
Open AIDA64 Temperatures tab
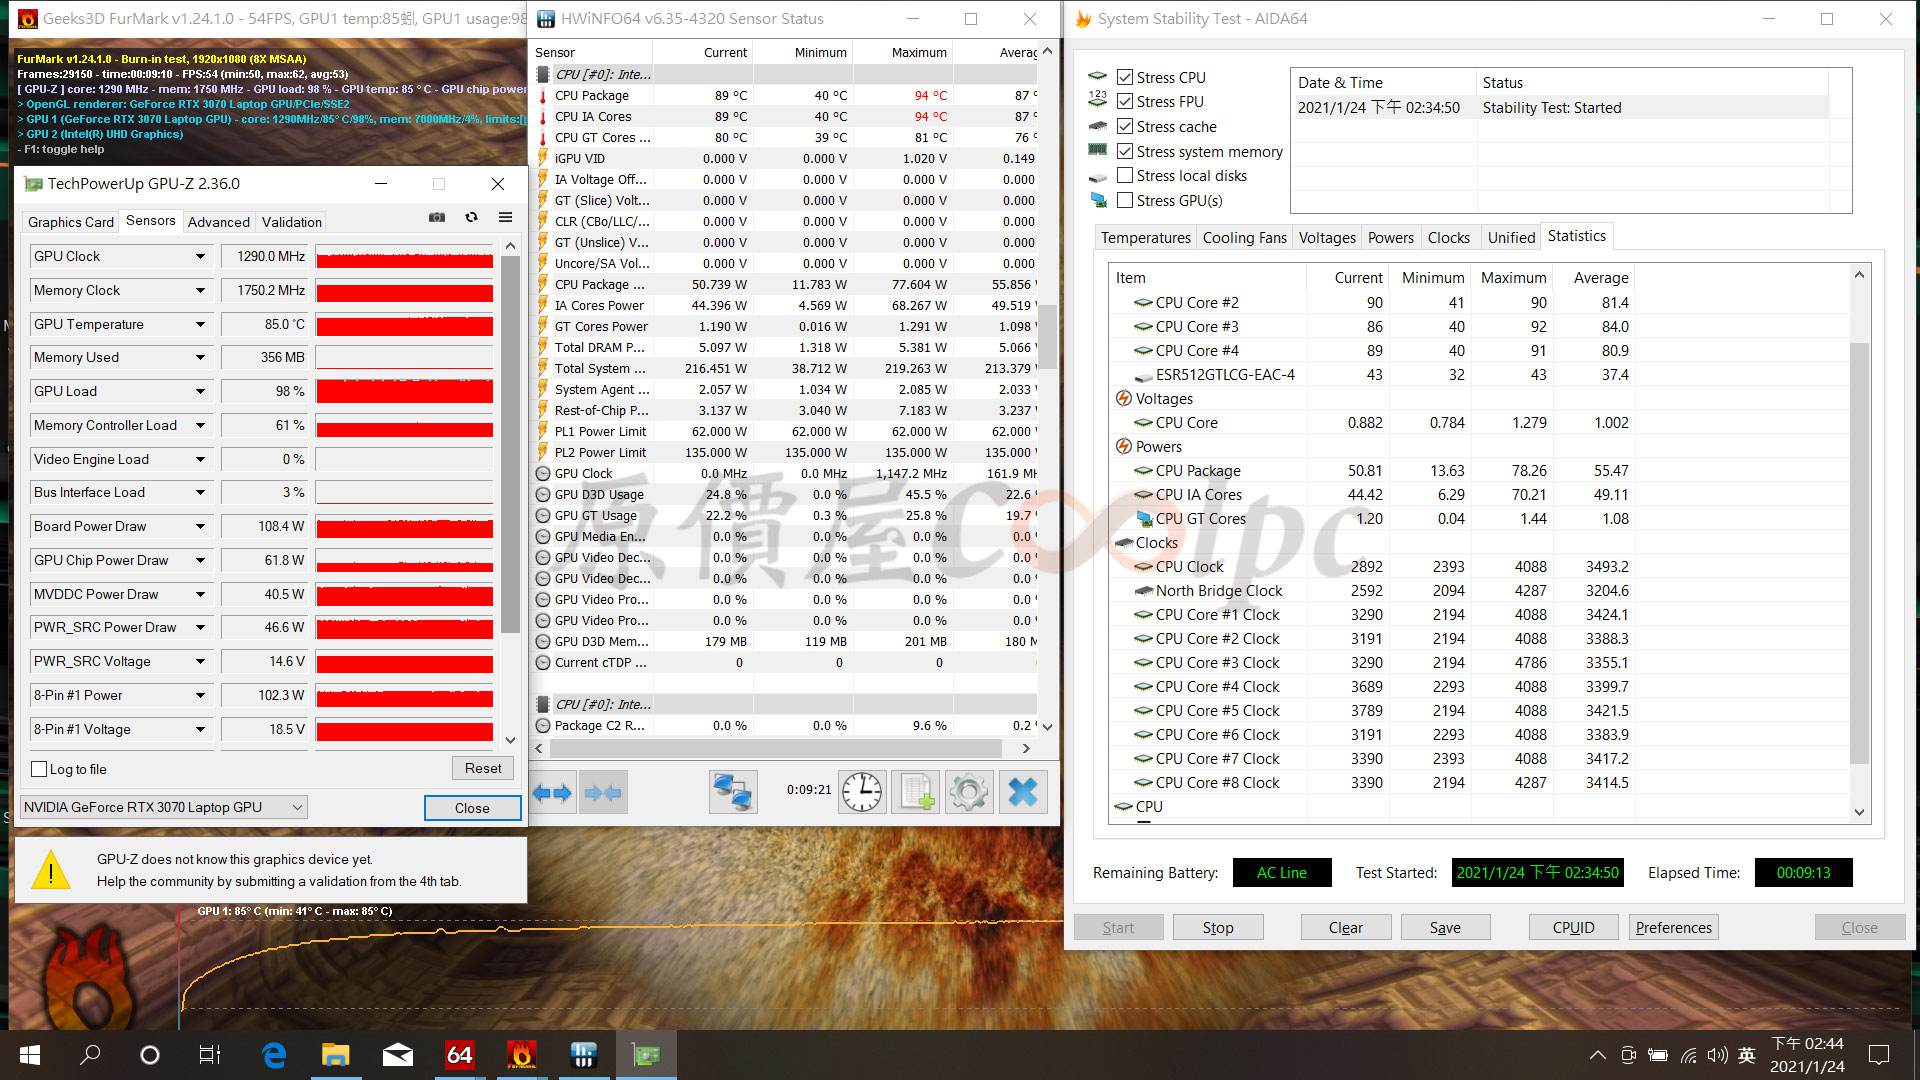[1145, 238]
